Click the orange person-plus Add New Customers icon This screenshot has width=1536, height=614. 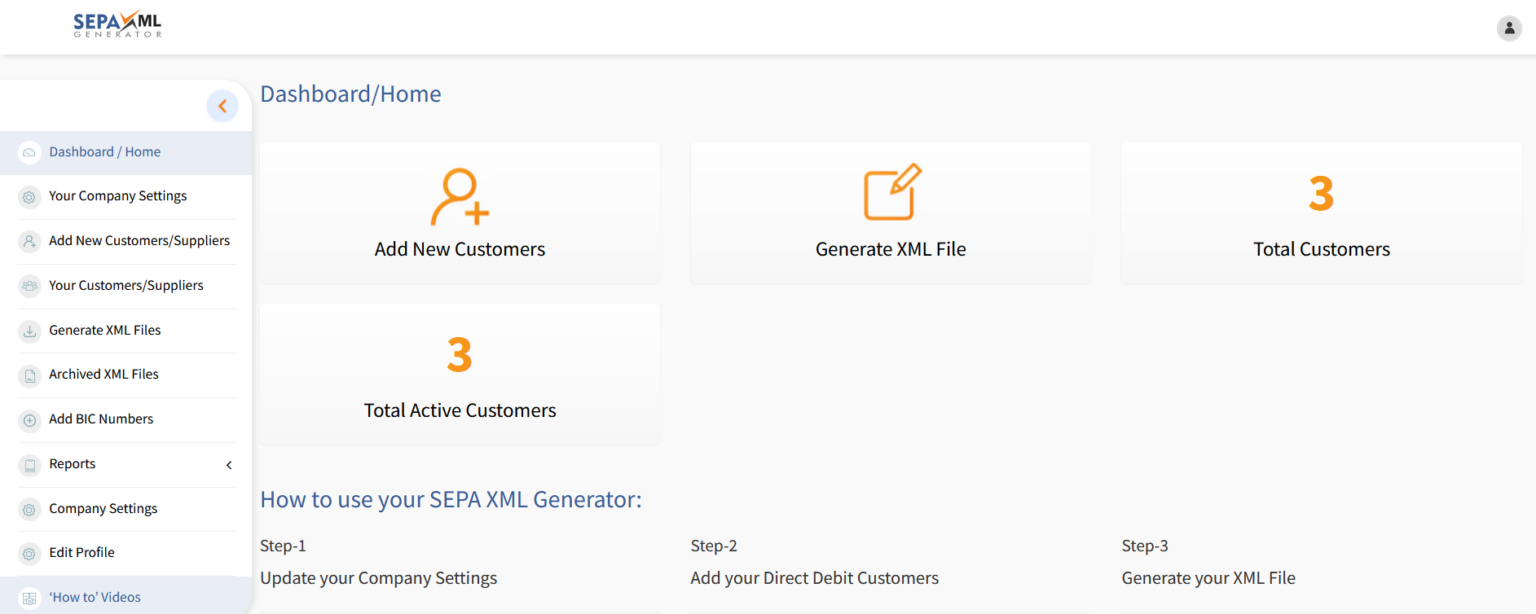click(x=459, y=197)
